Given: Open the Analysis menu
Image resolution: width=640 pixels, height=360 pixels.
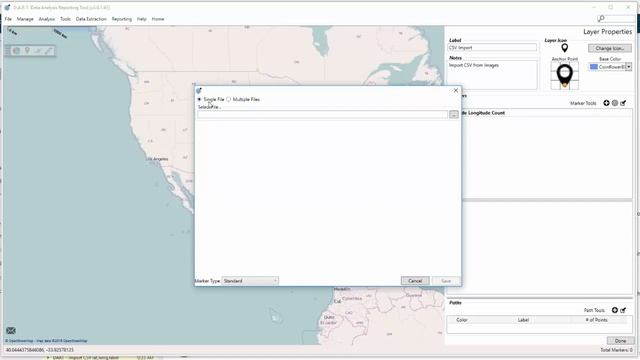Looking at the screenshot, I should click(x=47, y=19).
